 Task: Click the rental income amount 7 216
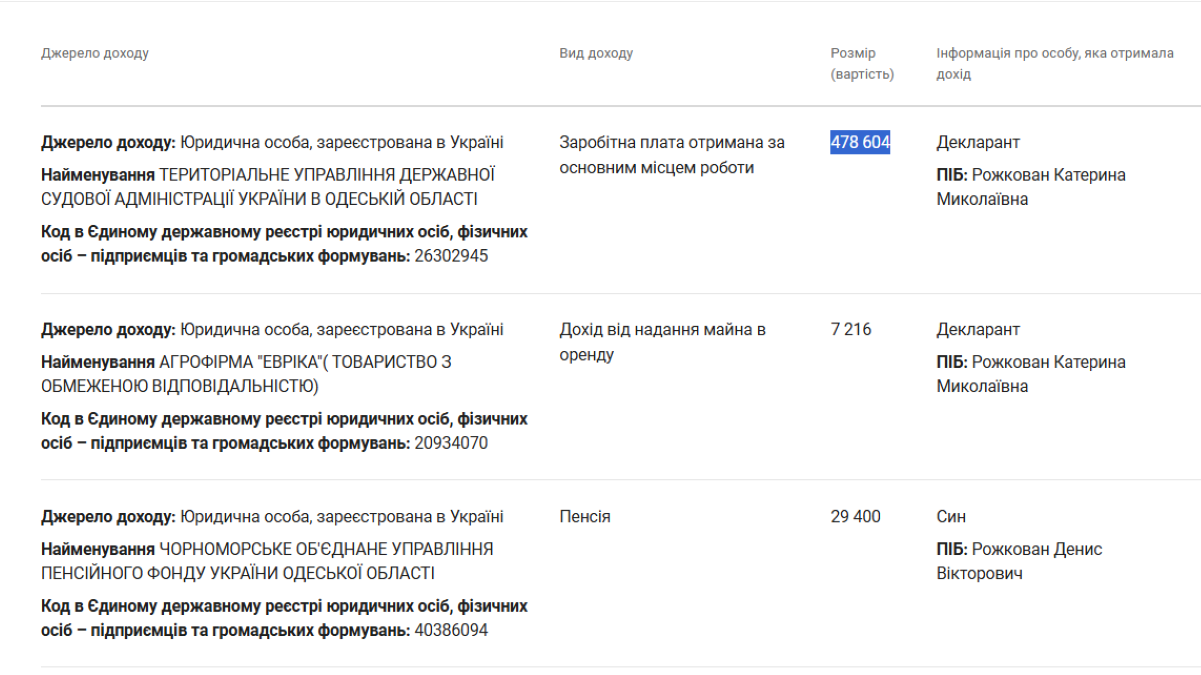click(x=851, y=329)
